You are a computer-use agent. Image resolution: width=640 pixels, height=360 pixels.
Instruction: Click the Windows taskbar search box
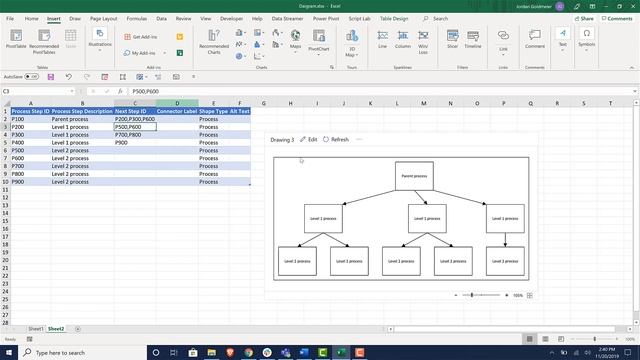pyautogui.click(x=82, y=352)
